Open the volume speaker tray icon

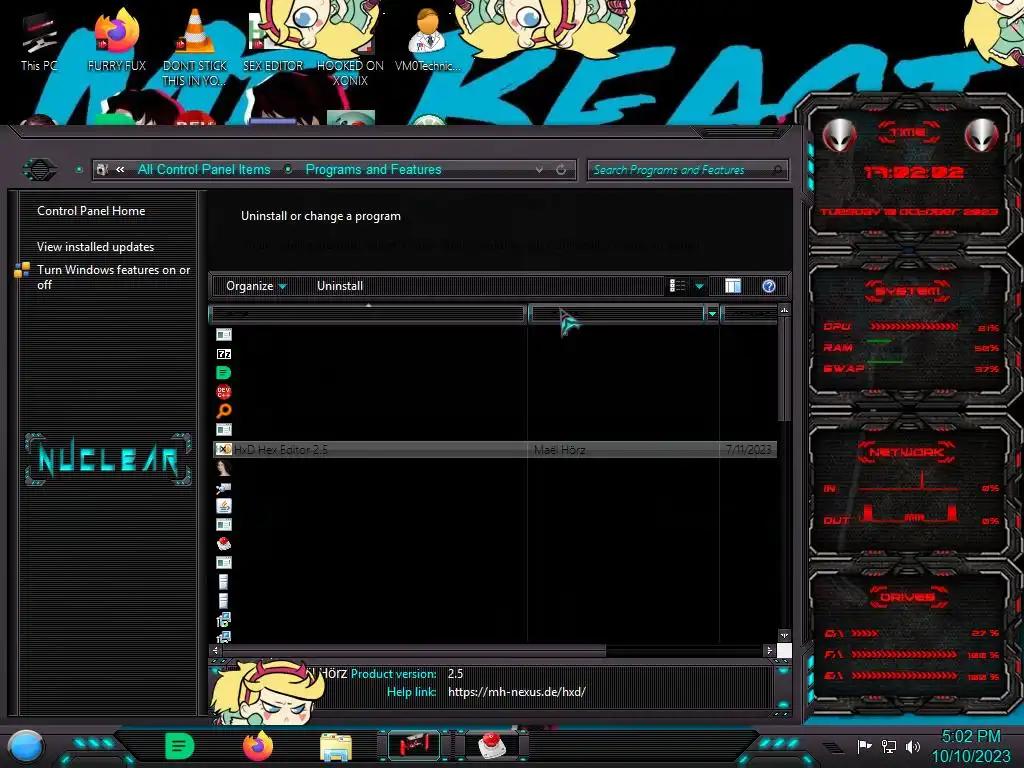(x=913, y=746)
